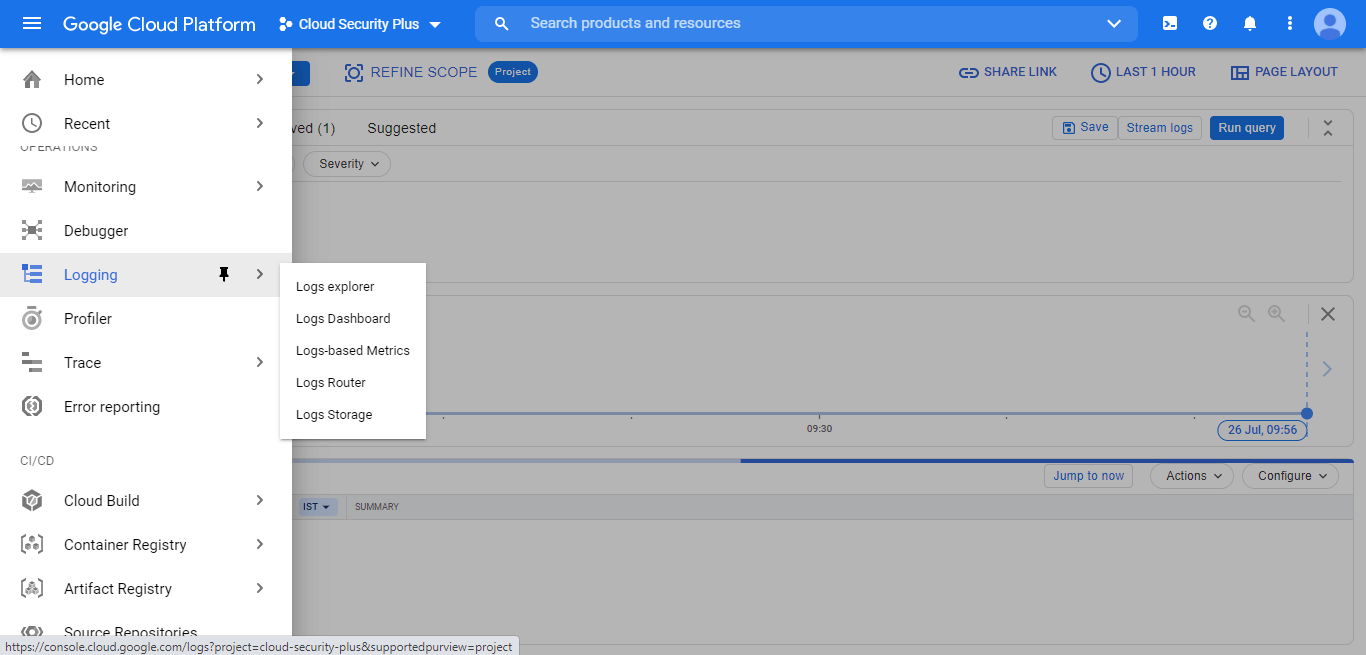Expand the Recent submenu arrow
1366x655 pixels.
pos(260,123)
